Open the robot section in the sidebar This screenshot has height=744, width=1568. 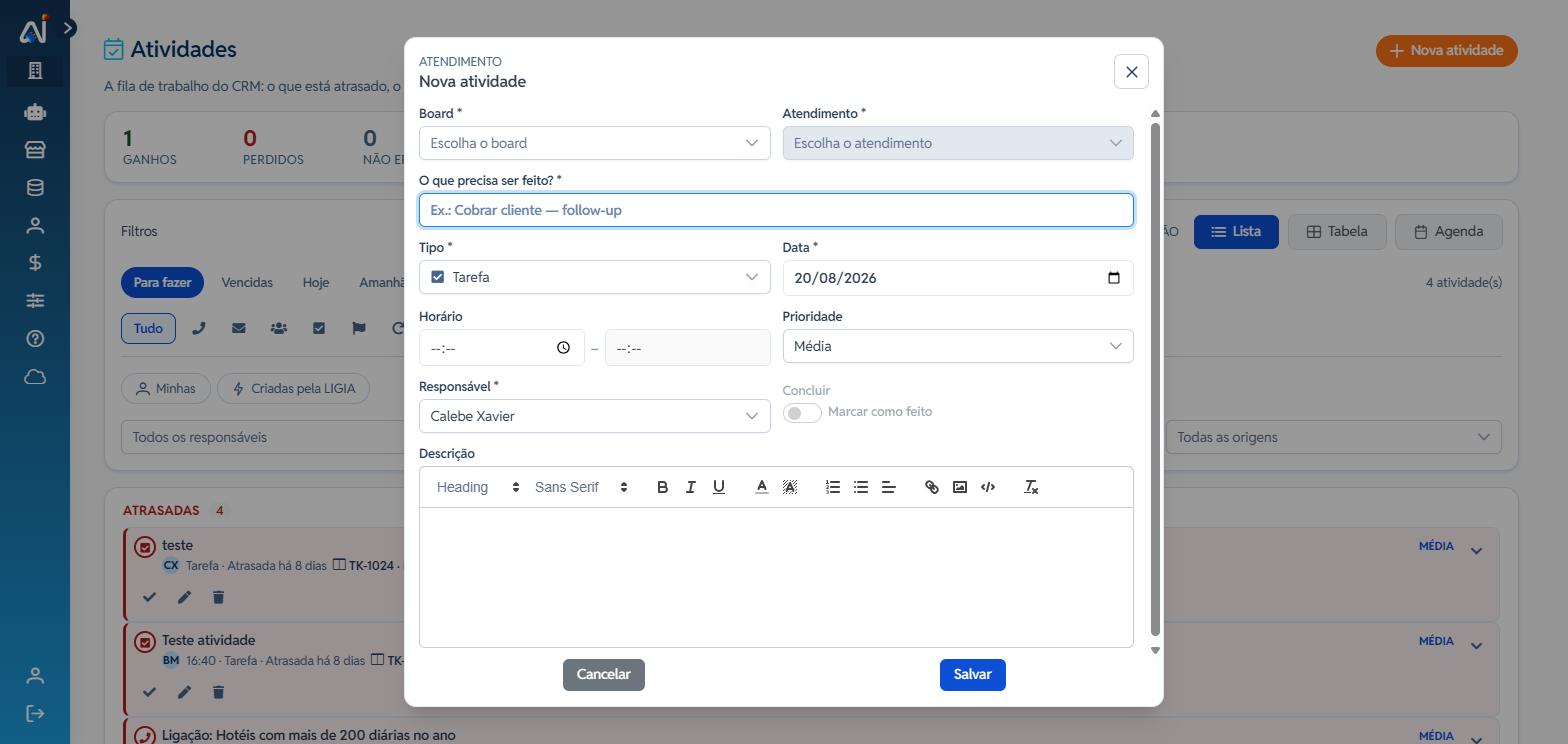(35, 112)
